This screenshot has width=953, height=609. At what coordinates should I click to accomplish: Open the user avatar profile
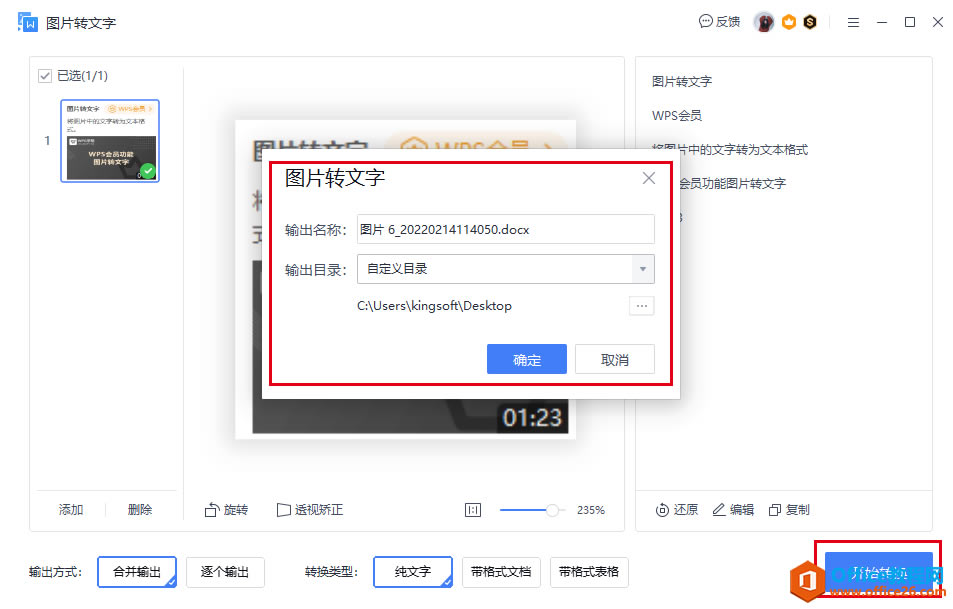764,22
